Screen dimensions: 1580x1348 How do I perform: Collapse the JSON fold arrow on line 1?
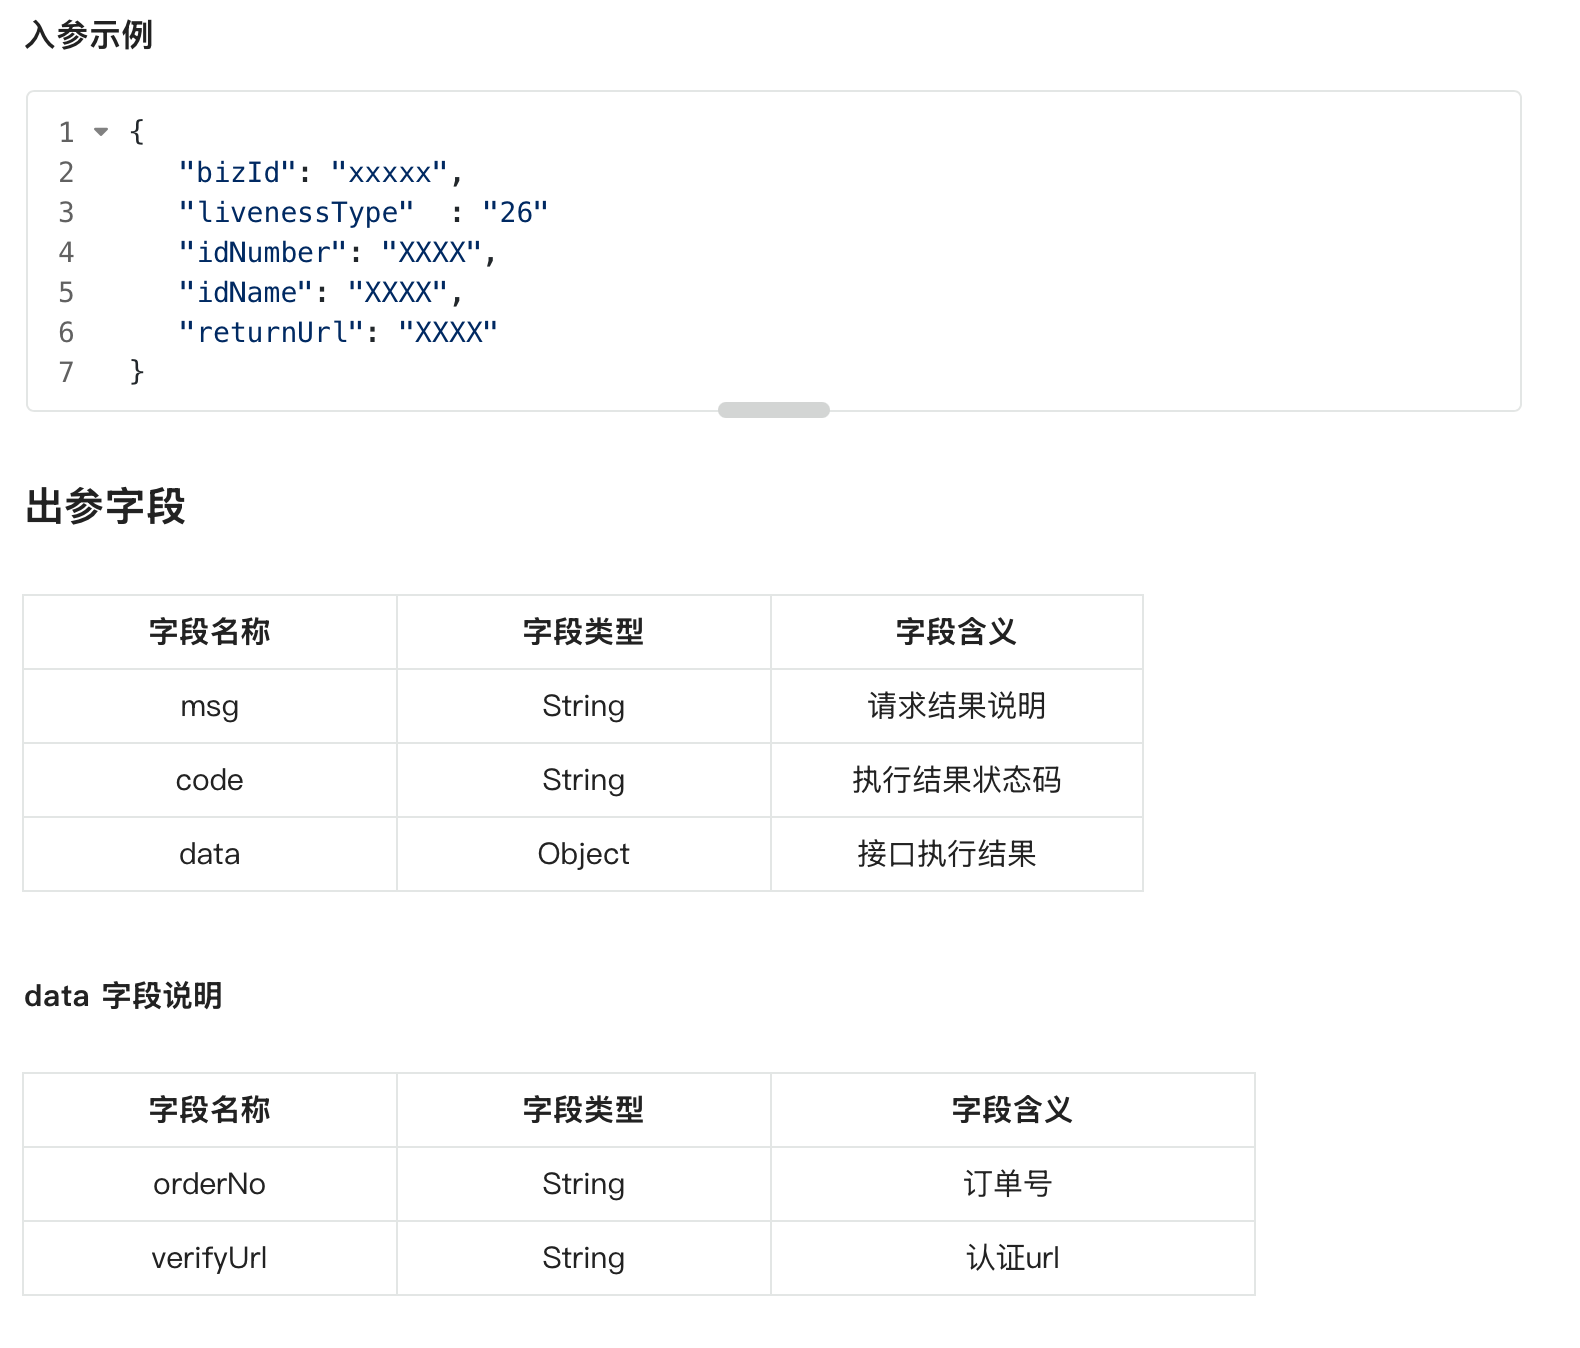tap(101, 132)
